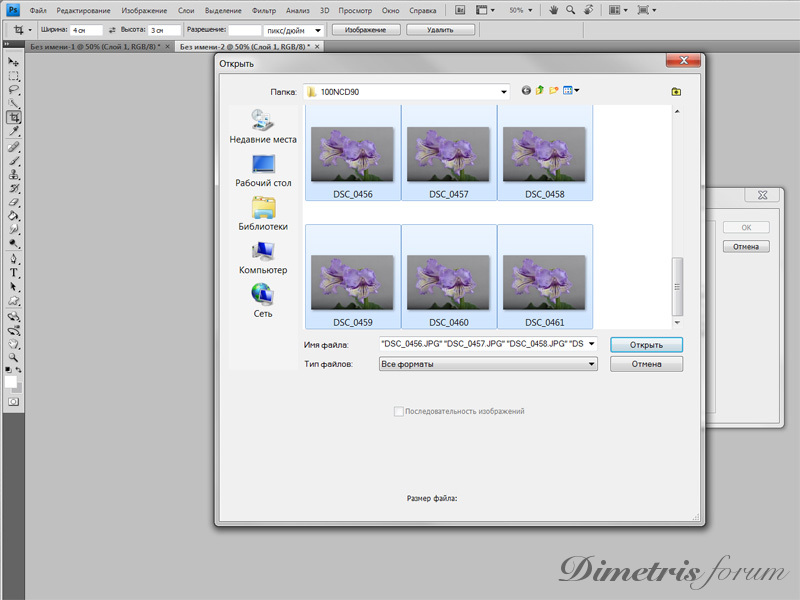Expand the Папка folder dropdown
The width and height of the screenshot is (800, 600).
504,92
